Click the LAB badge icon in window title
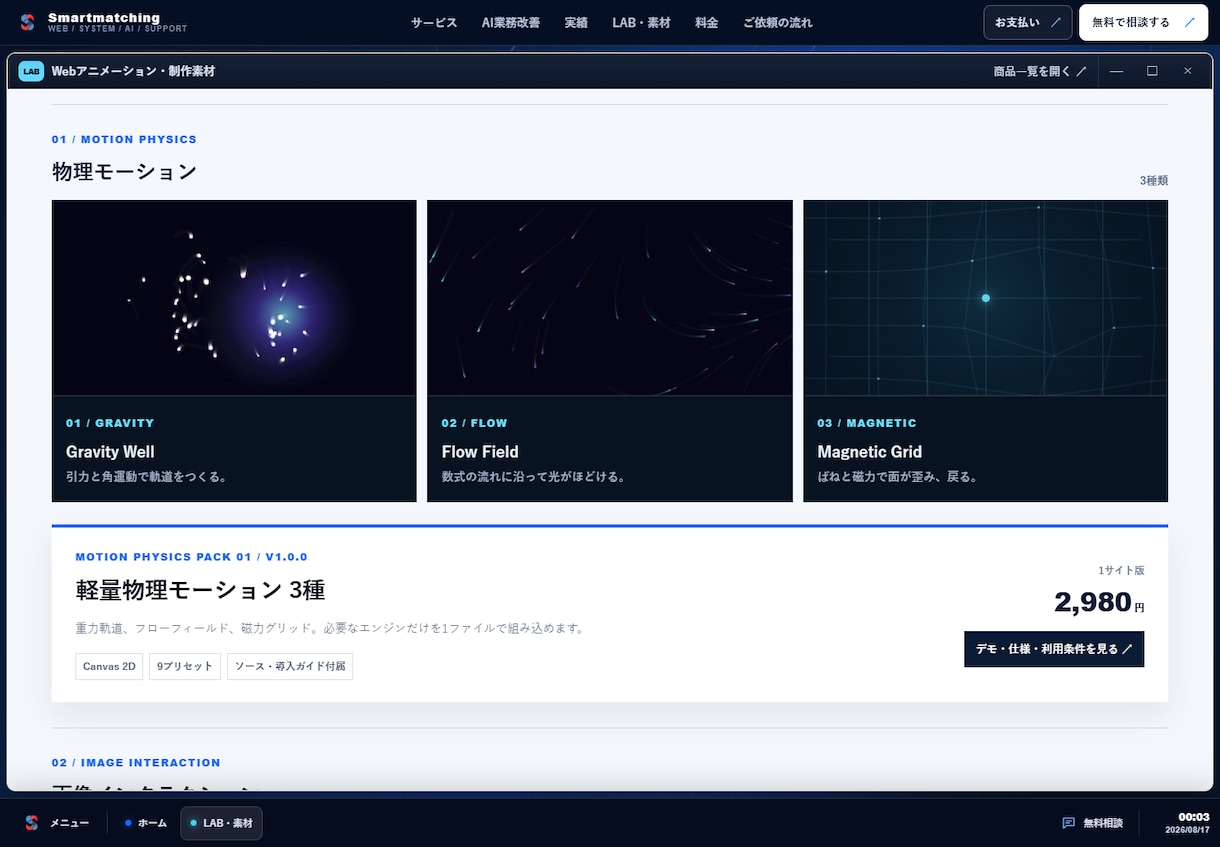The height and width of the screenshot is (847, 1220). (x=31, y=71)
